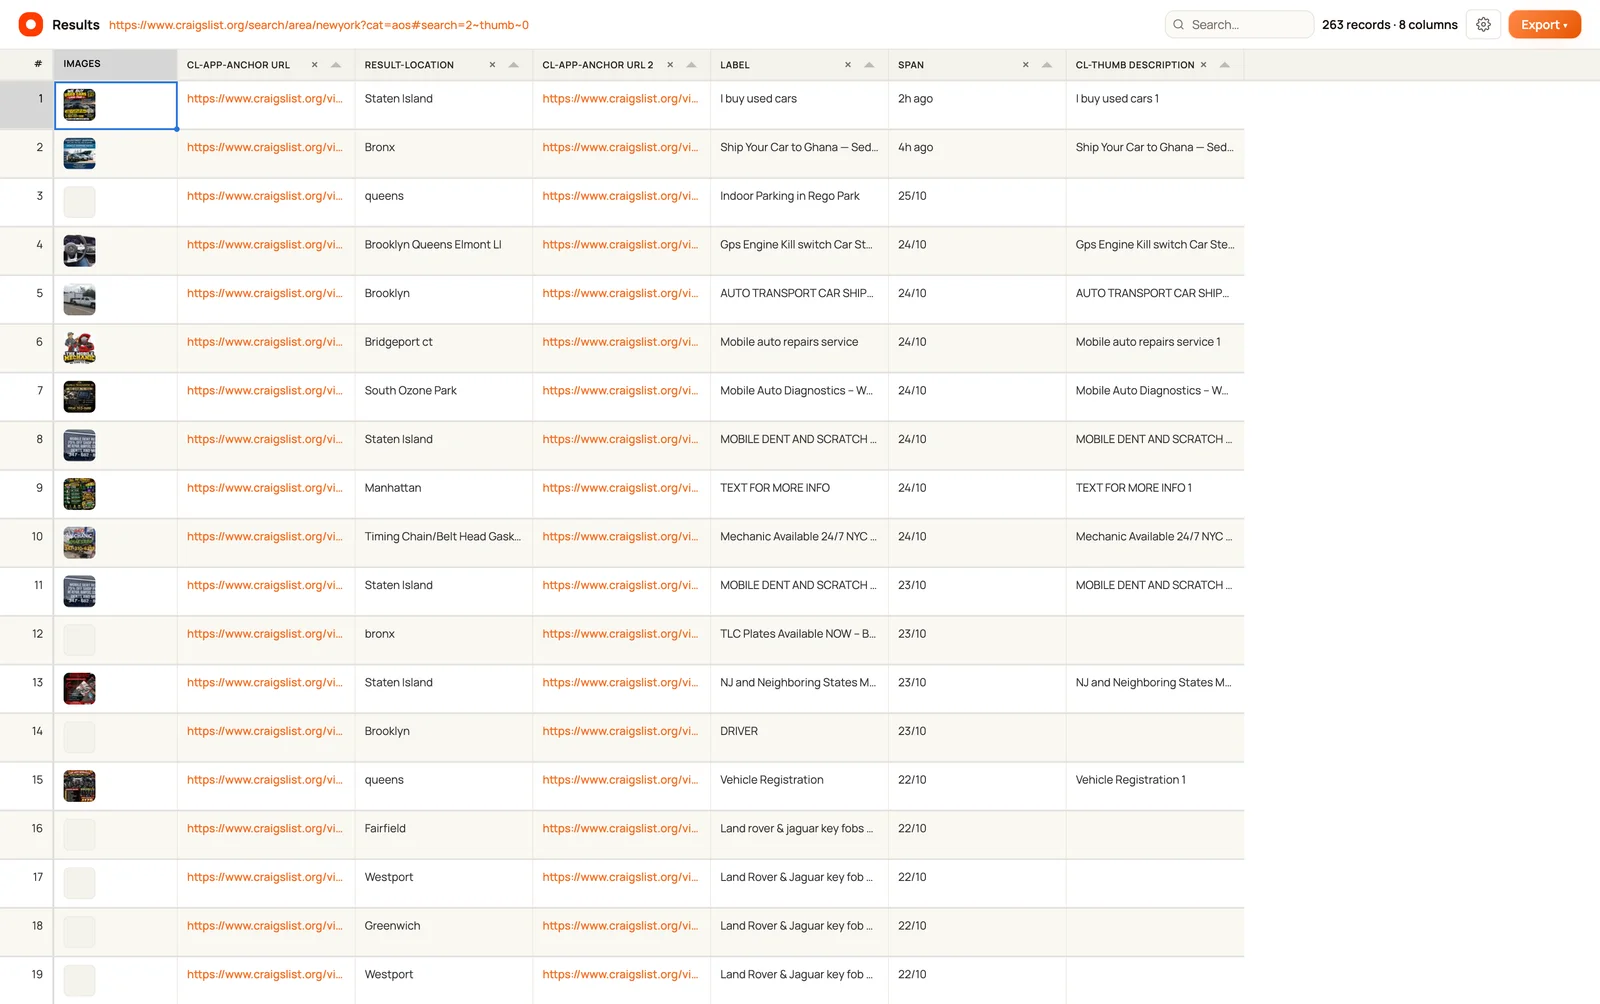
Task: Open the thumbnail image in row 13
Action: [x=80, y=689]
